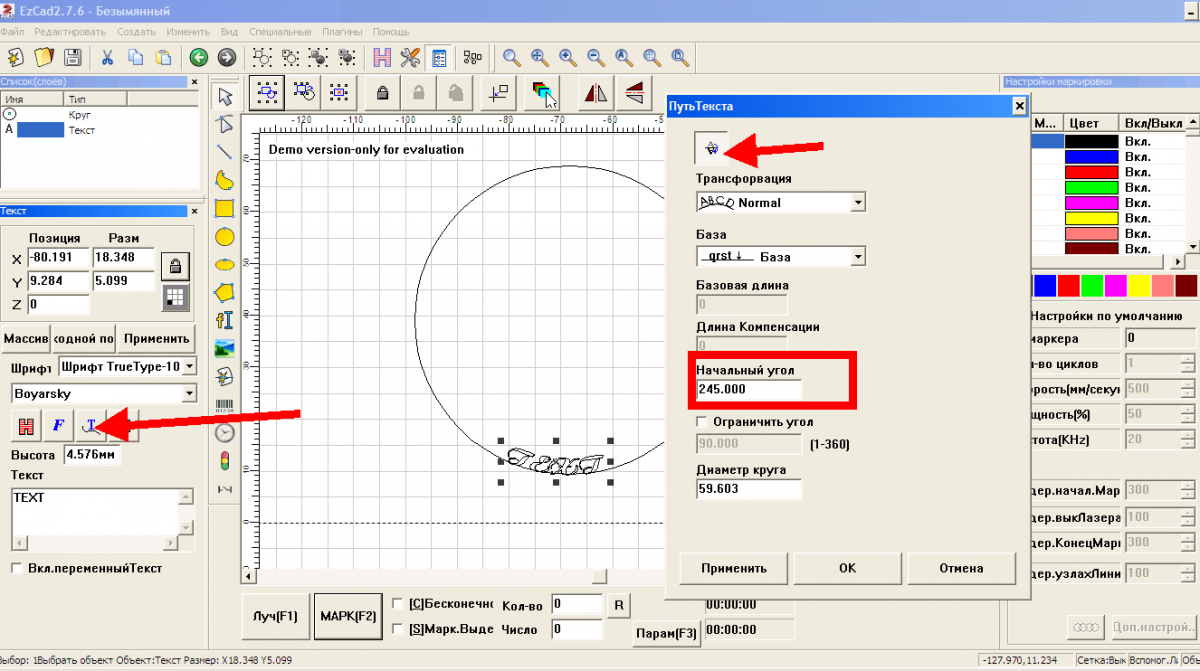
Task: Open text path settings (curved T icon)
Action: (91, 426)
